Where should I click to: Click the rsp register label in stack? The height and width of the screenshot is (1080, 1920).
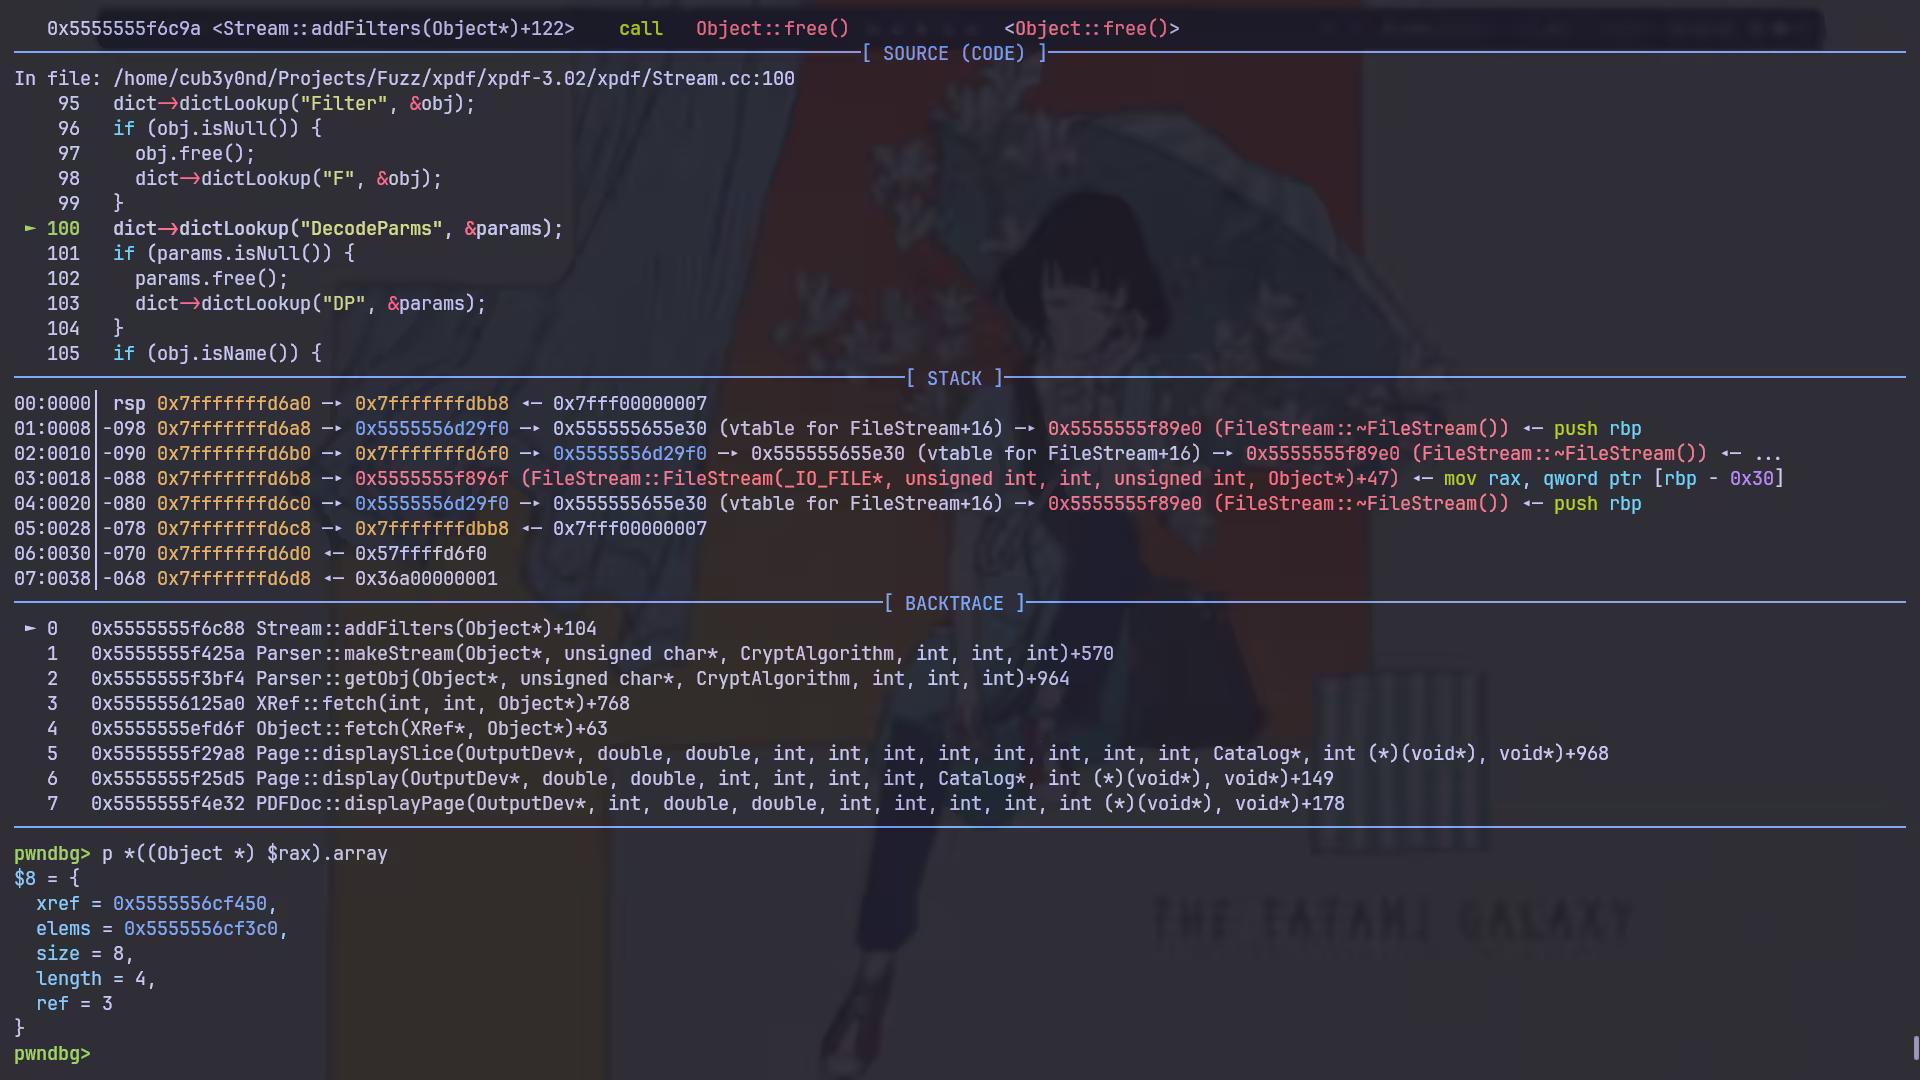point(129,404)
